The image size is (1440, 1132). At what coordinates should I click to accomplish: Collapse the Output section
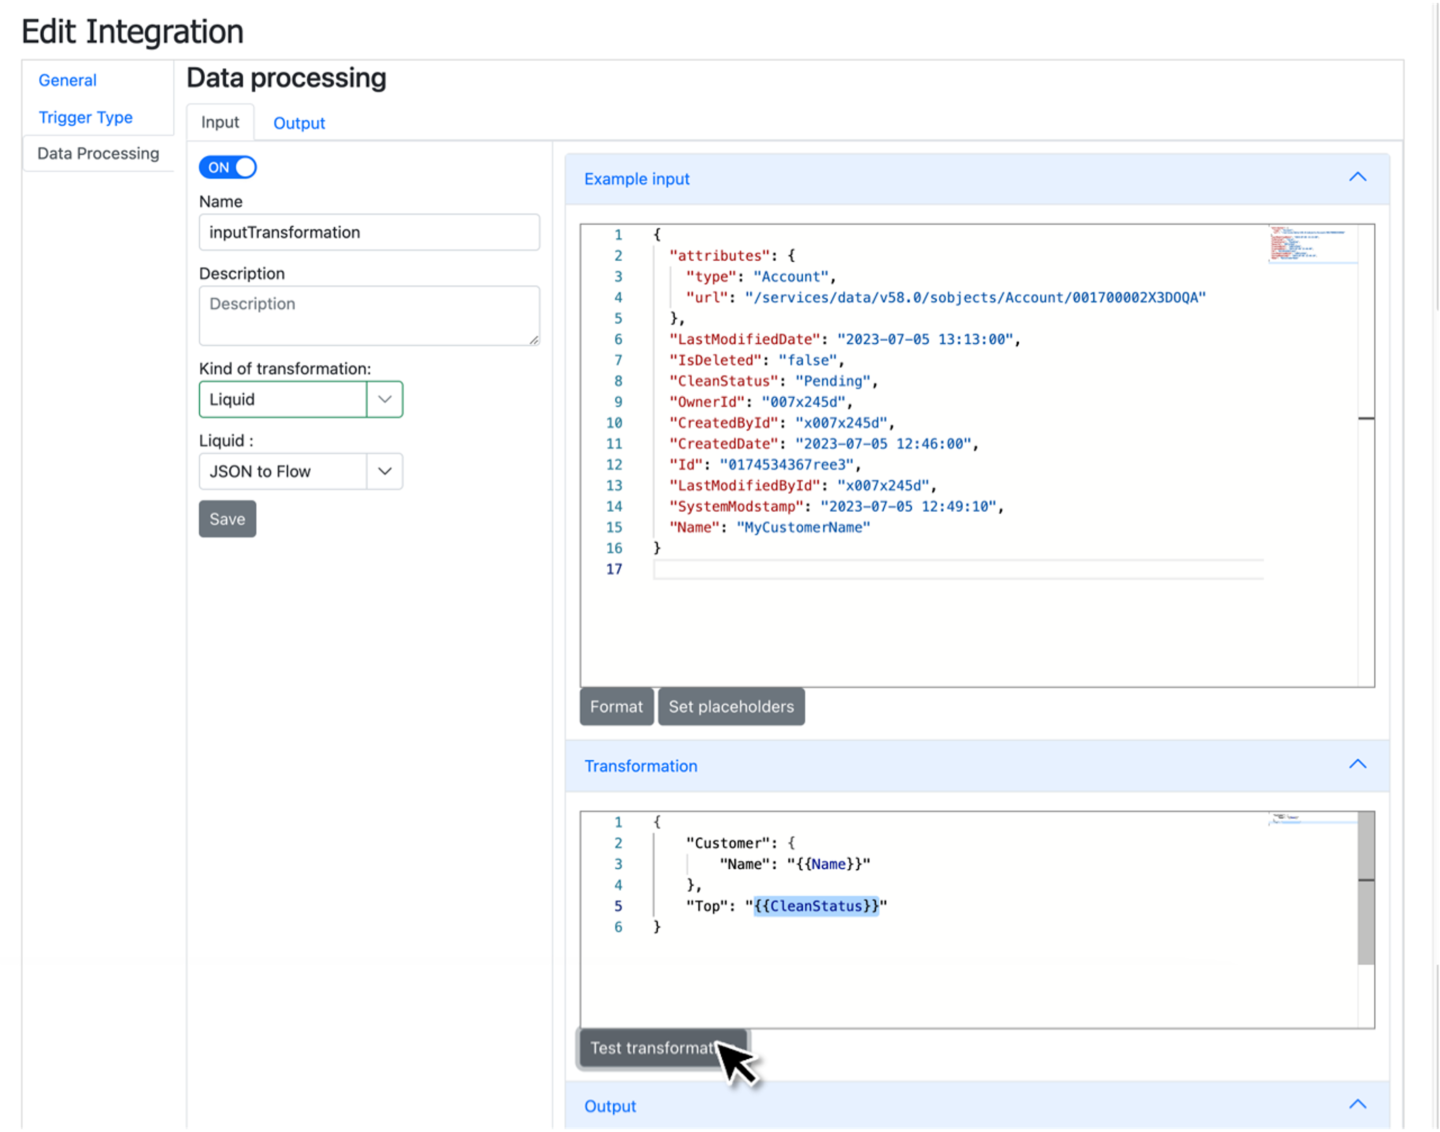tap(1357, 1103)
